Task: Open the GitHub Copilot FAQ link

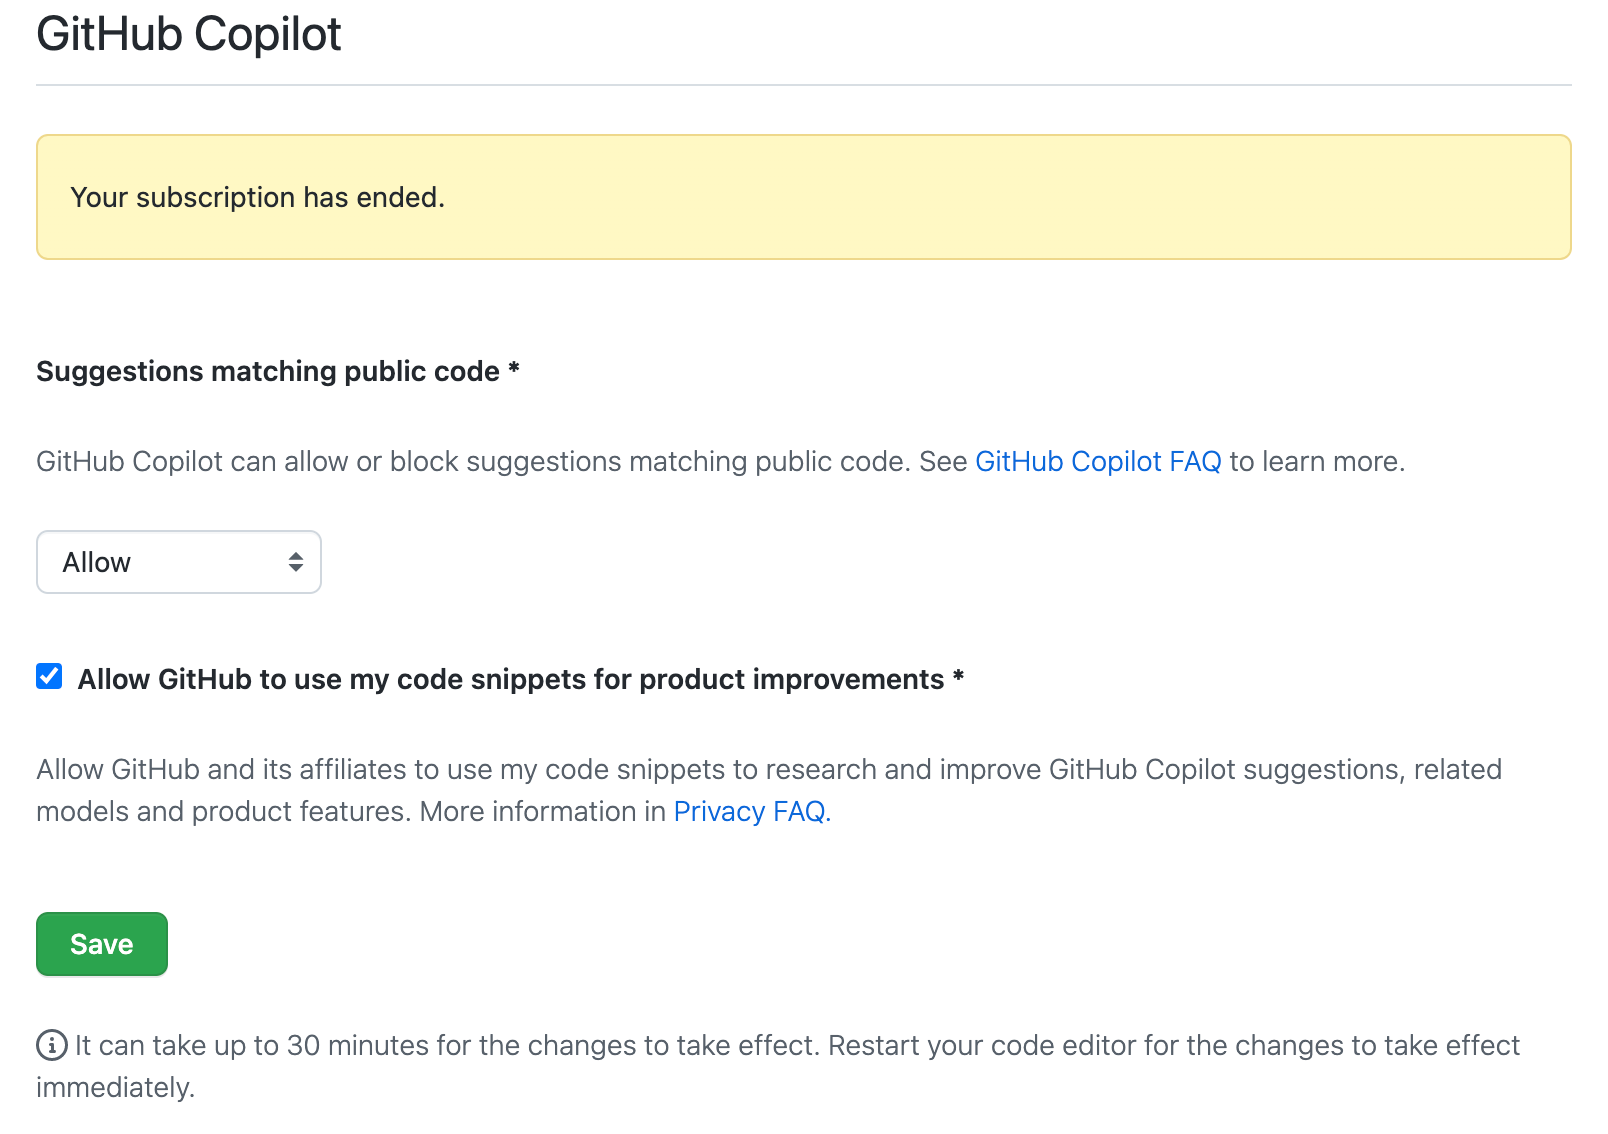Action: 1098,461
